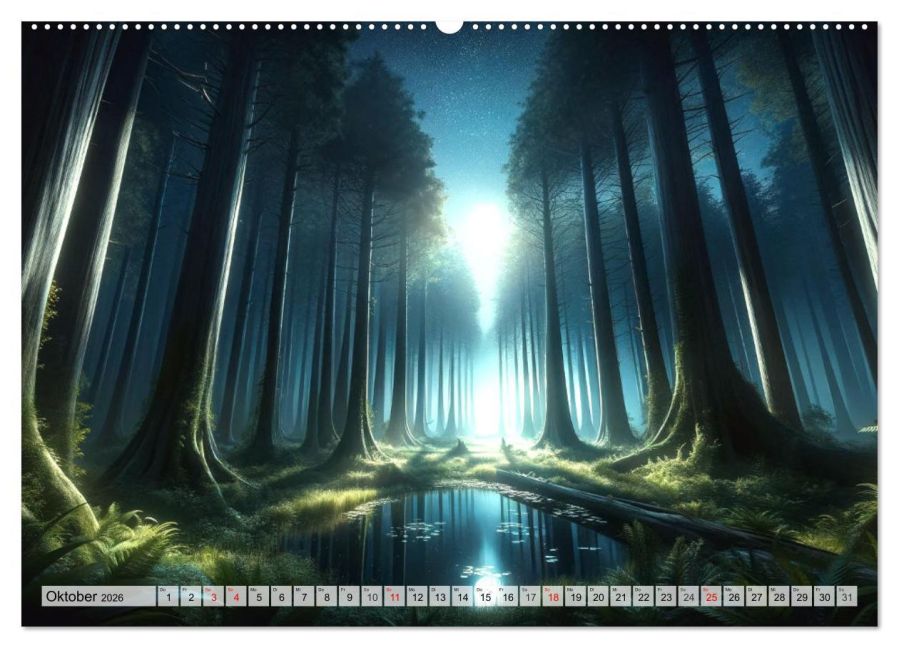The width and height of the screenshot is (899, 648).
Task: Choose the grey Saturday date 17
Action: click(530, 596)
